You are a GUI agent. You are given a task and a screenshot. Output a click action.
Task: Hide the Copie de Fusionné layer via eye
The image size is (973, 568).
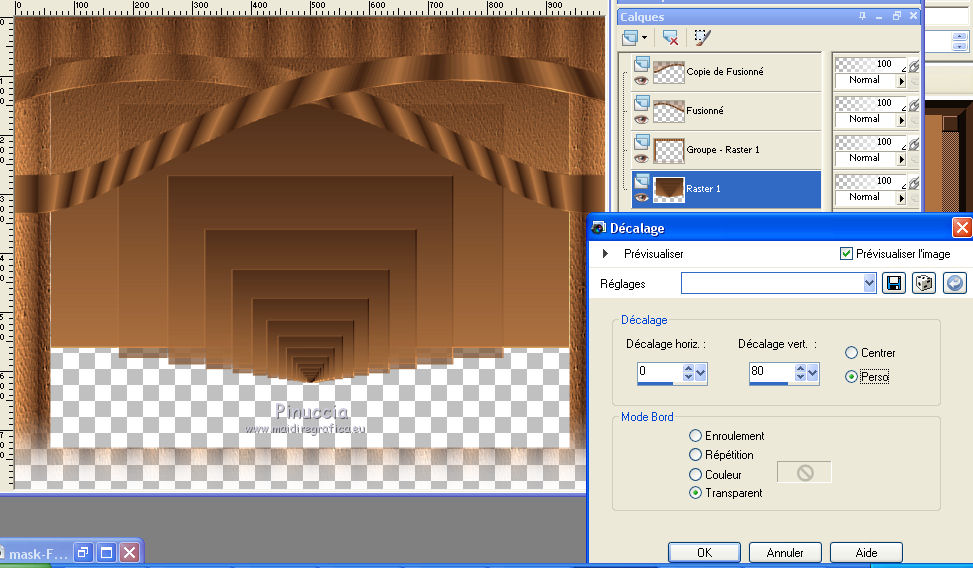[641, 80]
